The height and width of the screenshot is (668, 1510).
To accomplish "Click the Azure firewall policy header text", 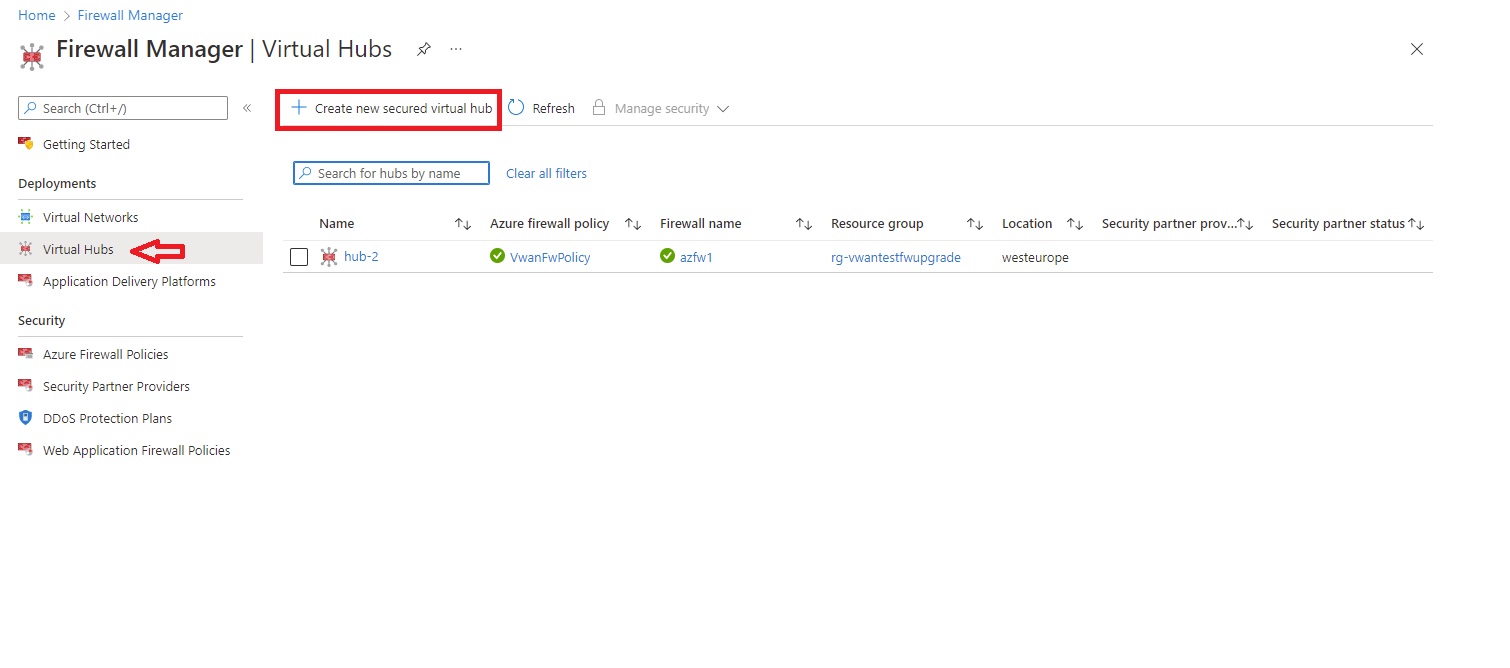I will point(549,224).
